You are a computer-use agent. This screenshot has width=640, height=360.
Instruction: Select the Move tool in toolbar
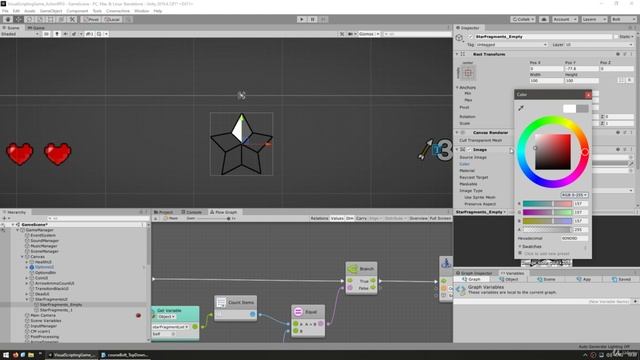tap(19, 19)
